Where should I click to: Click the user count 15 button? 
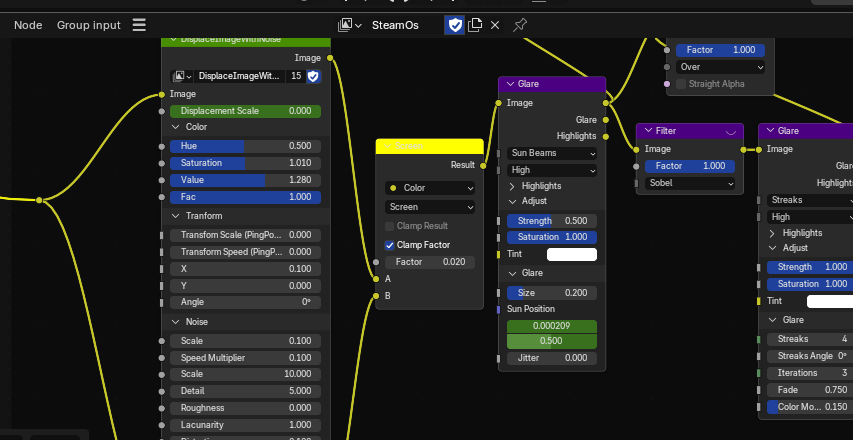point(296,76)
